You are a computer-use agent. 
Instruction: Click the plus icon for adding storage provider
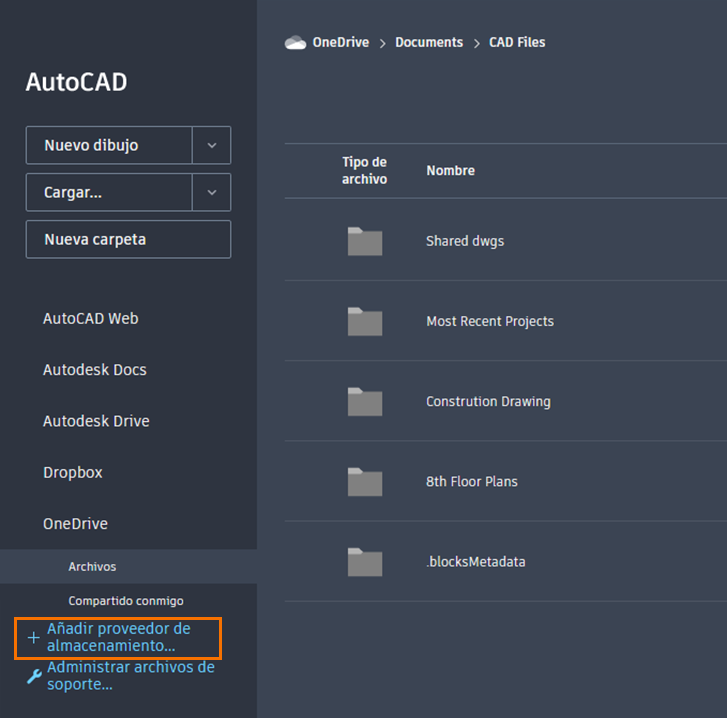(33, 637)
